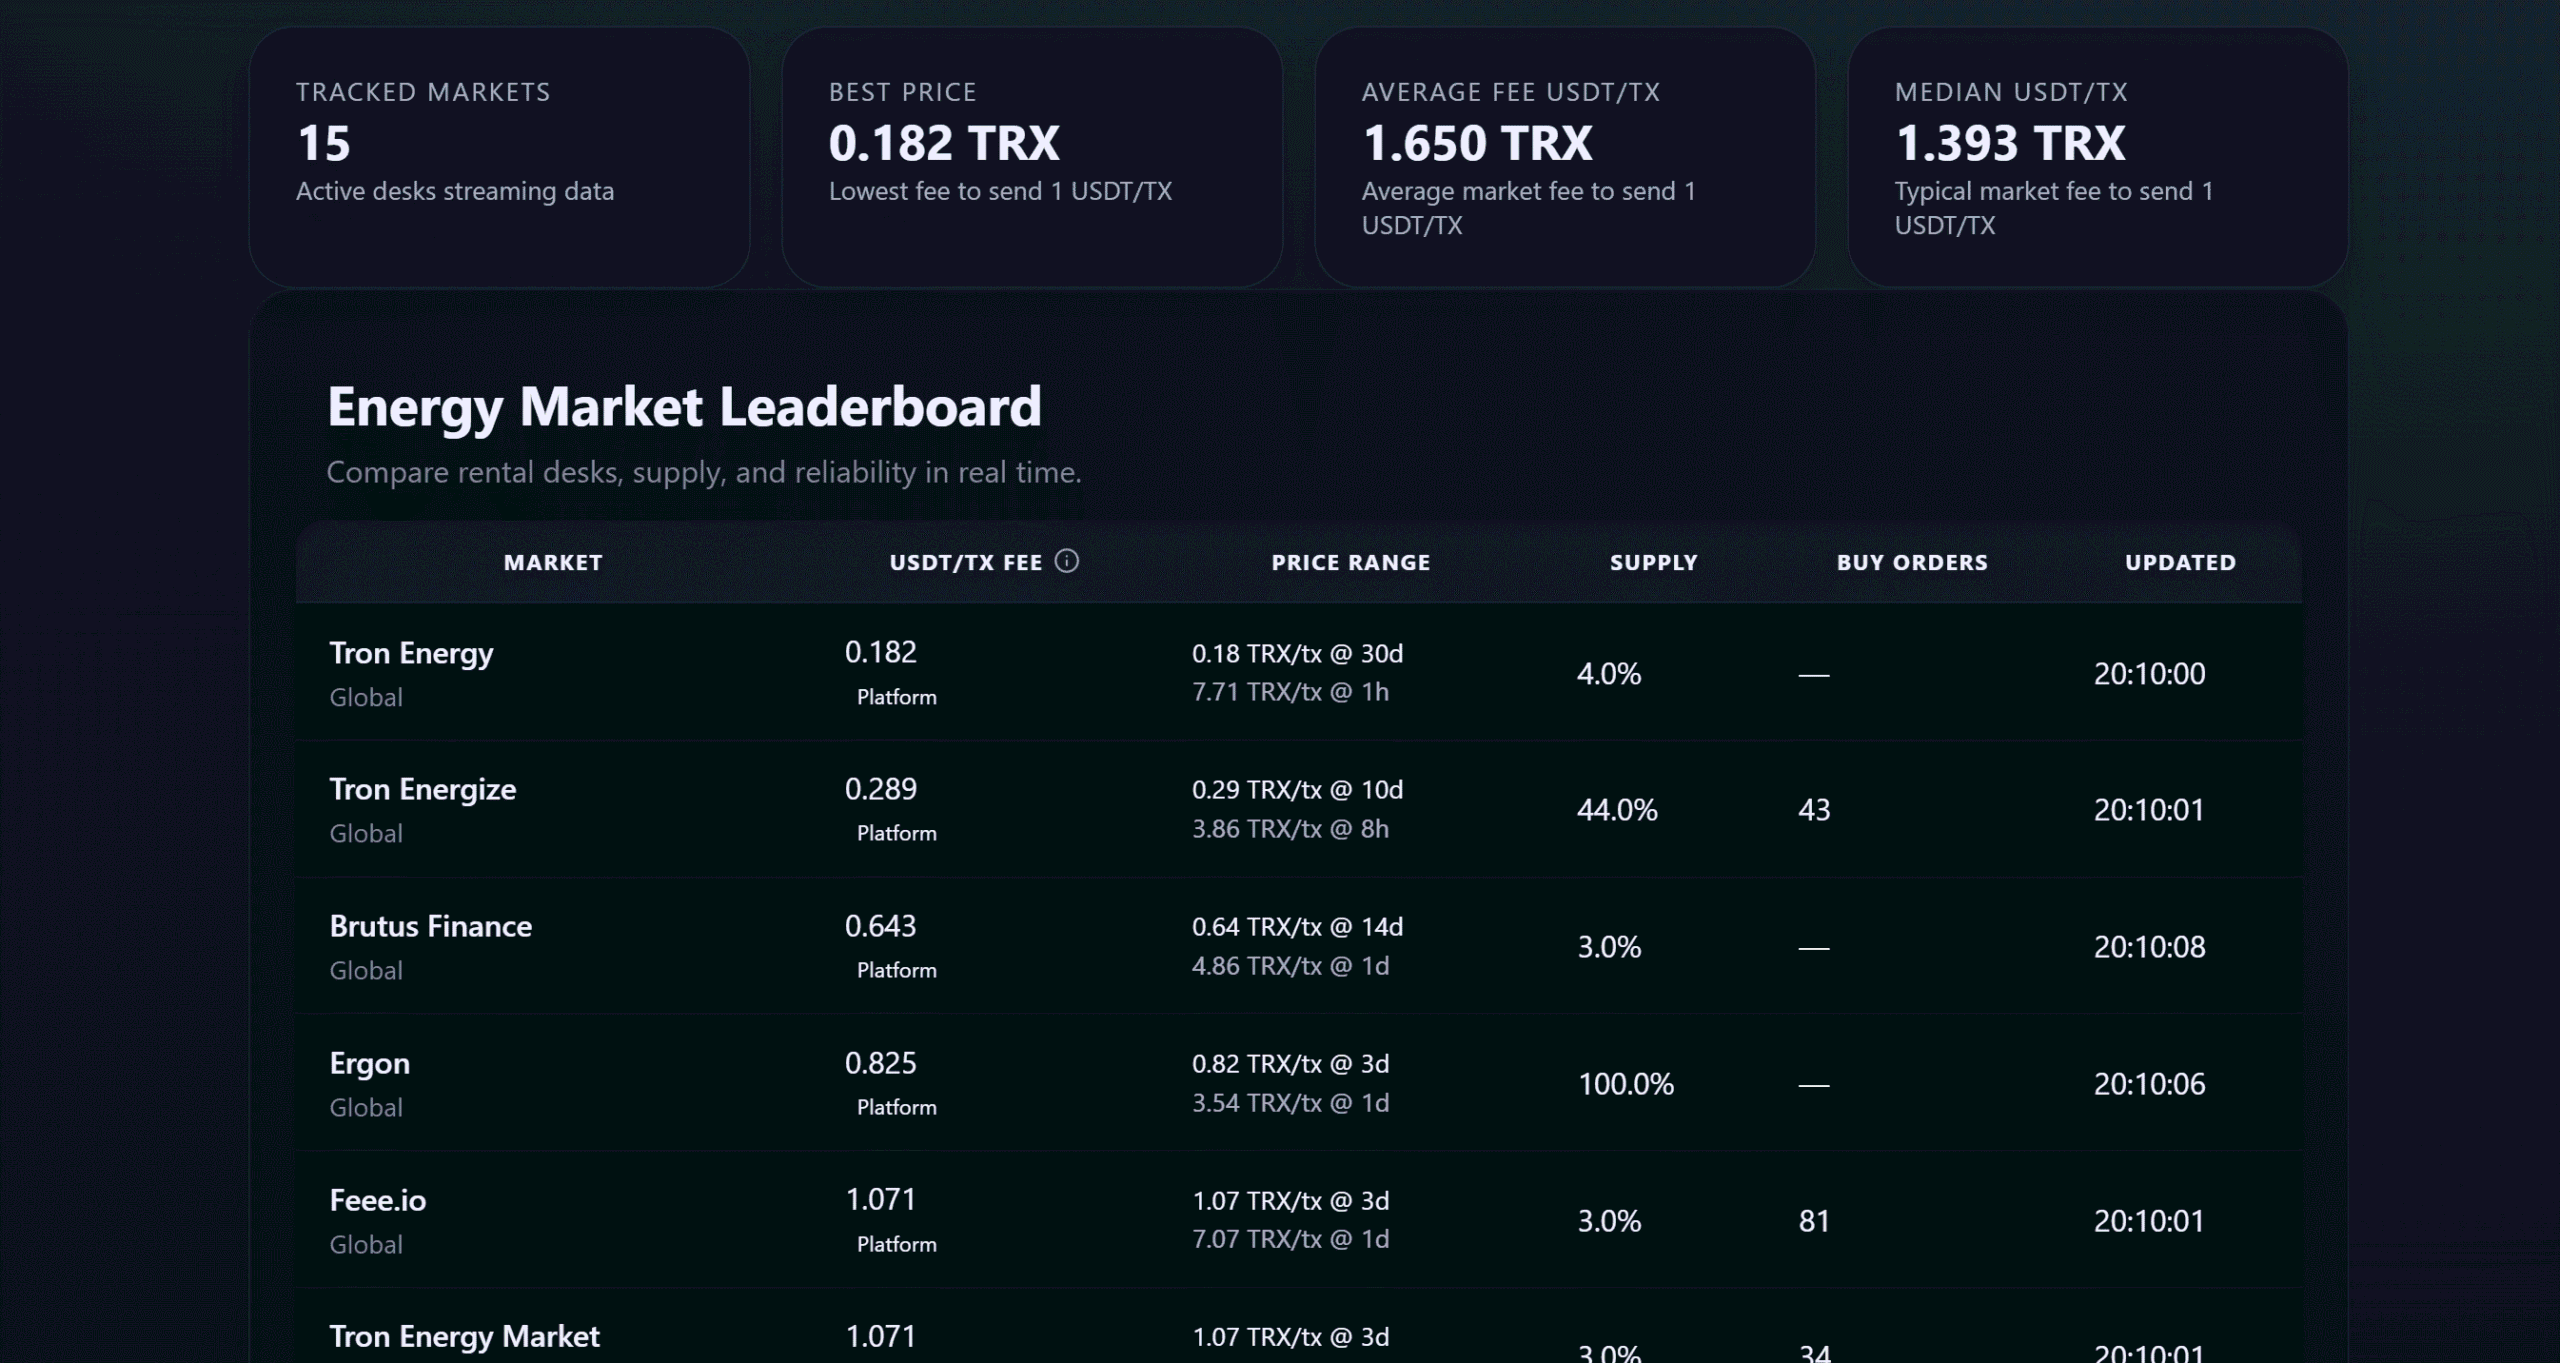Click the "20:10:08" updated time

pyautogui.click(x=2149, y=947)
